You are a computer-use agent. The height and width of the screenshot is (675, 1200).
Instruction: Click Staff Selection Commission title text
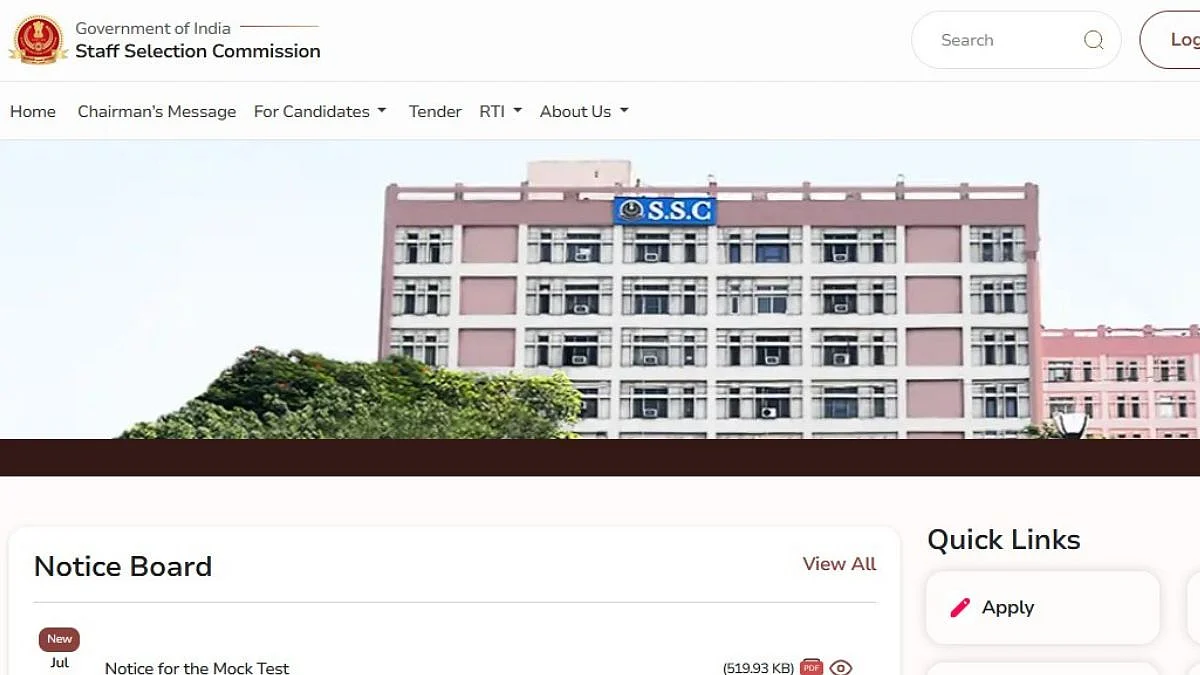point(198,51)
